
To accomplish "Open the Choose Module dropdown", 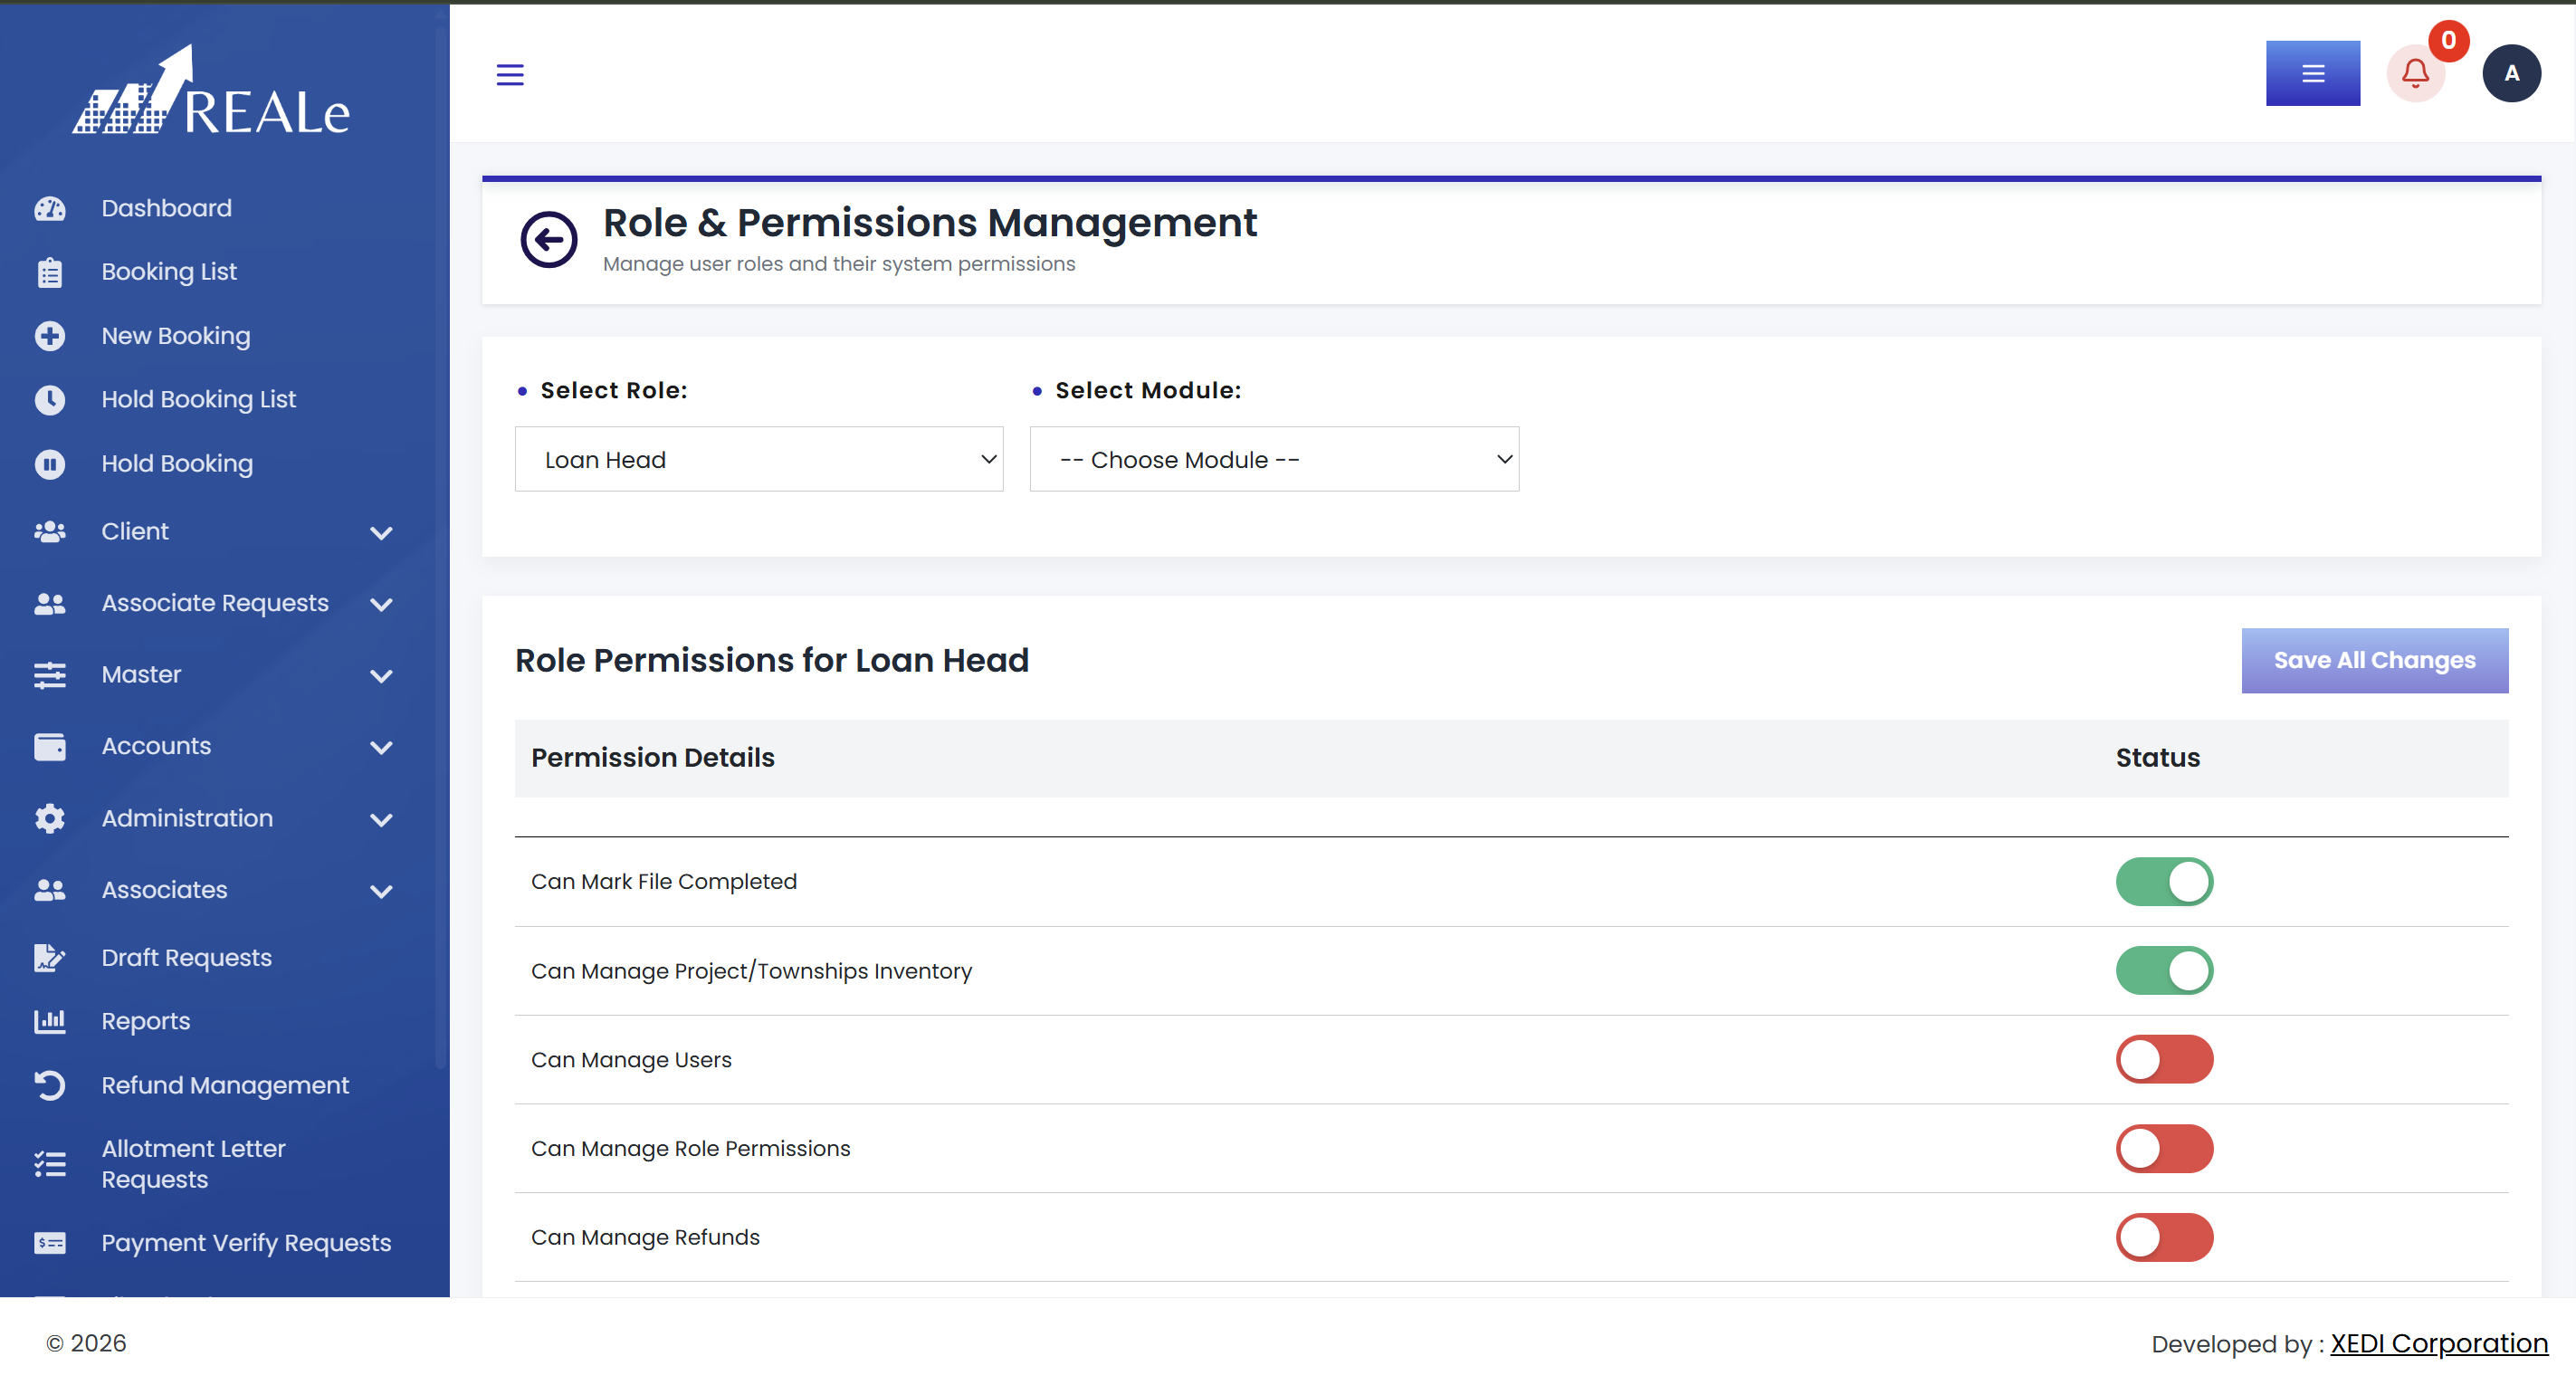I will click(1274, 459).
